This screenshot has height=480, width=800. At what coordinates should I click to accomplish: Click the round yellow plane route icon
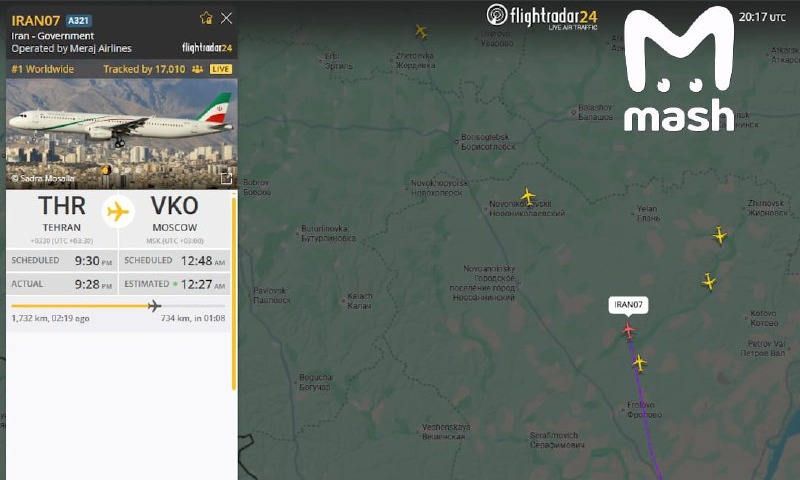point(118,211)
